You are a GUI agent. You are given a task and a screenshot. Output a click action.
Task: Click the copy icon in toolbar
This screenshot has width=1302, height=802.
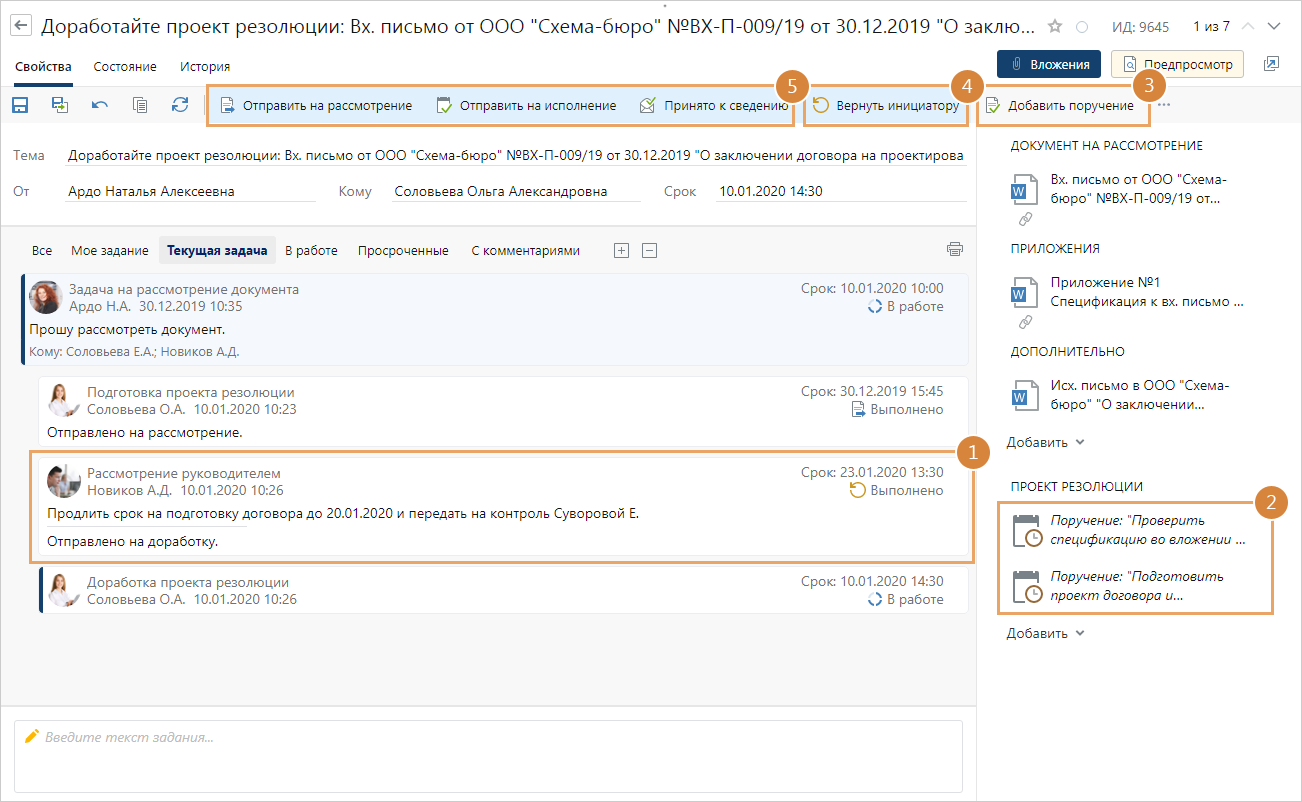point(140,105)
